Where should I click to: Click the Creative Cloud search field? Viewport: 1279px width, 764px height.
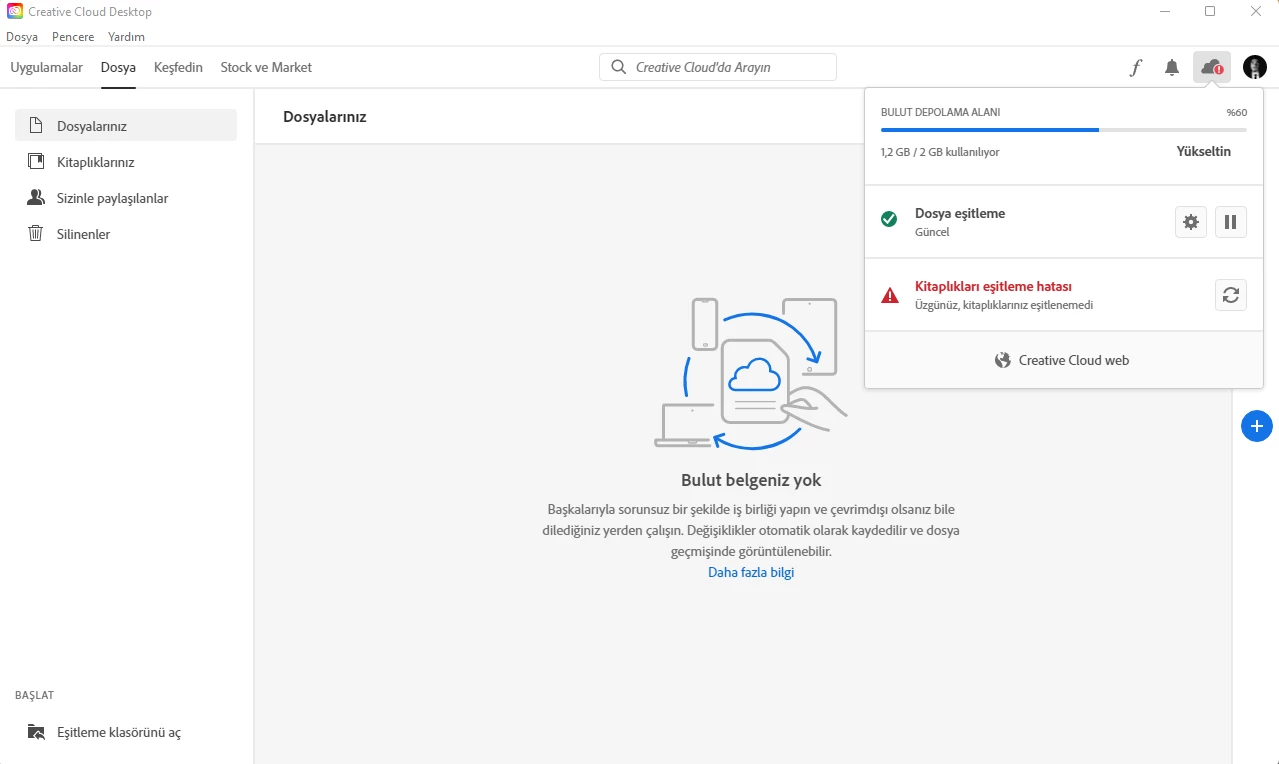pos(718,67)
